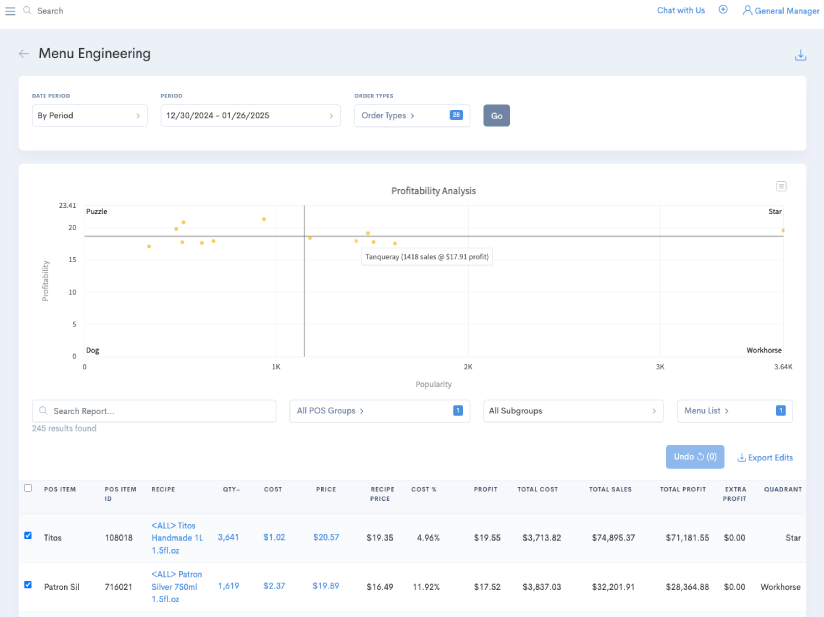This screenshot has height=617, width=824.
Task: Open the Patron Silver 750ml recipe link
Action: [177, 587]
